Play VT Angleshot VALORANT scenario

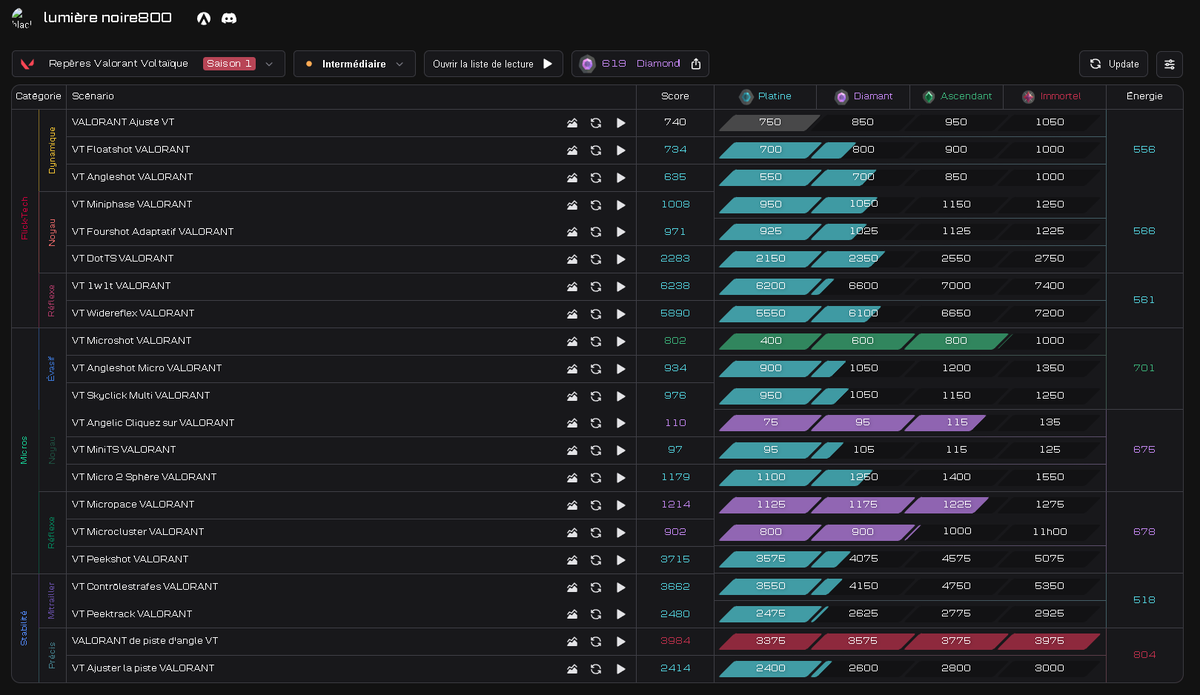pyautogui.click(x=621, y=177)
